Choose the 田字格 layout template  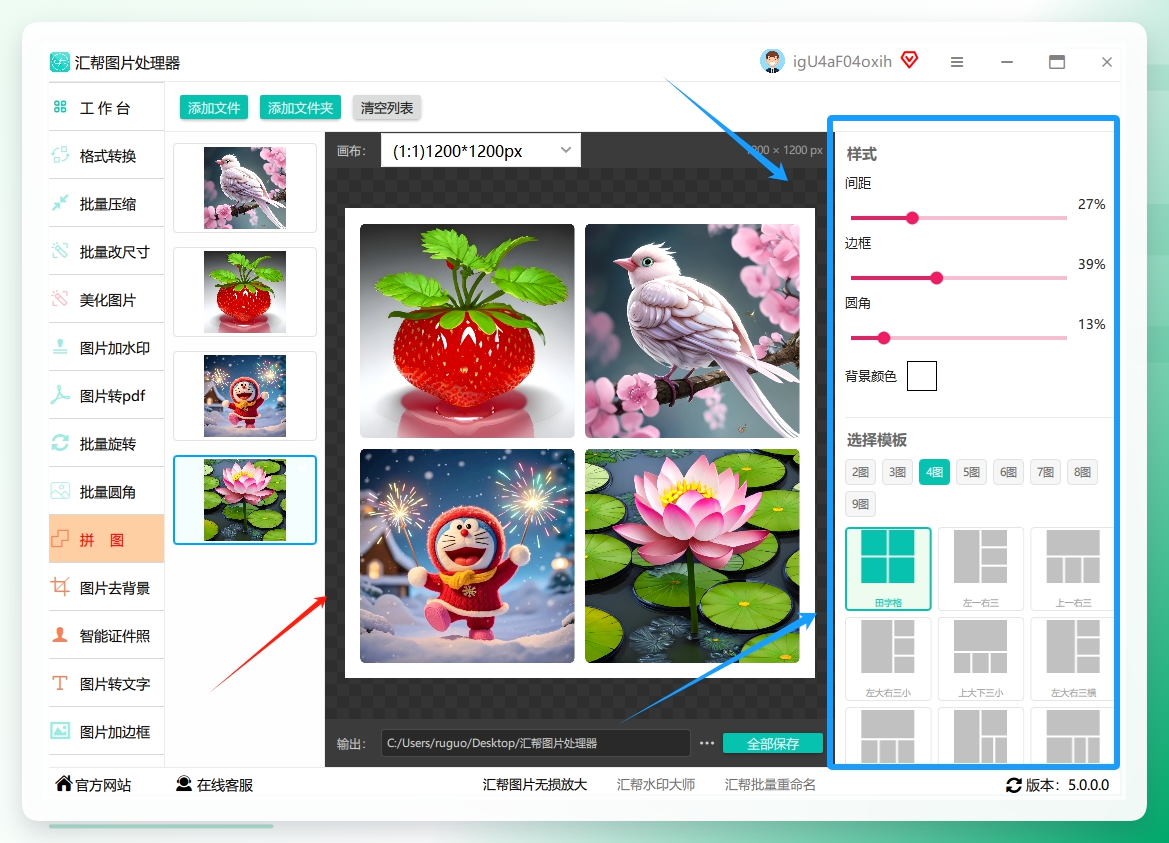click(x=888, y=569)
